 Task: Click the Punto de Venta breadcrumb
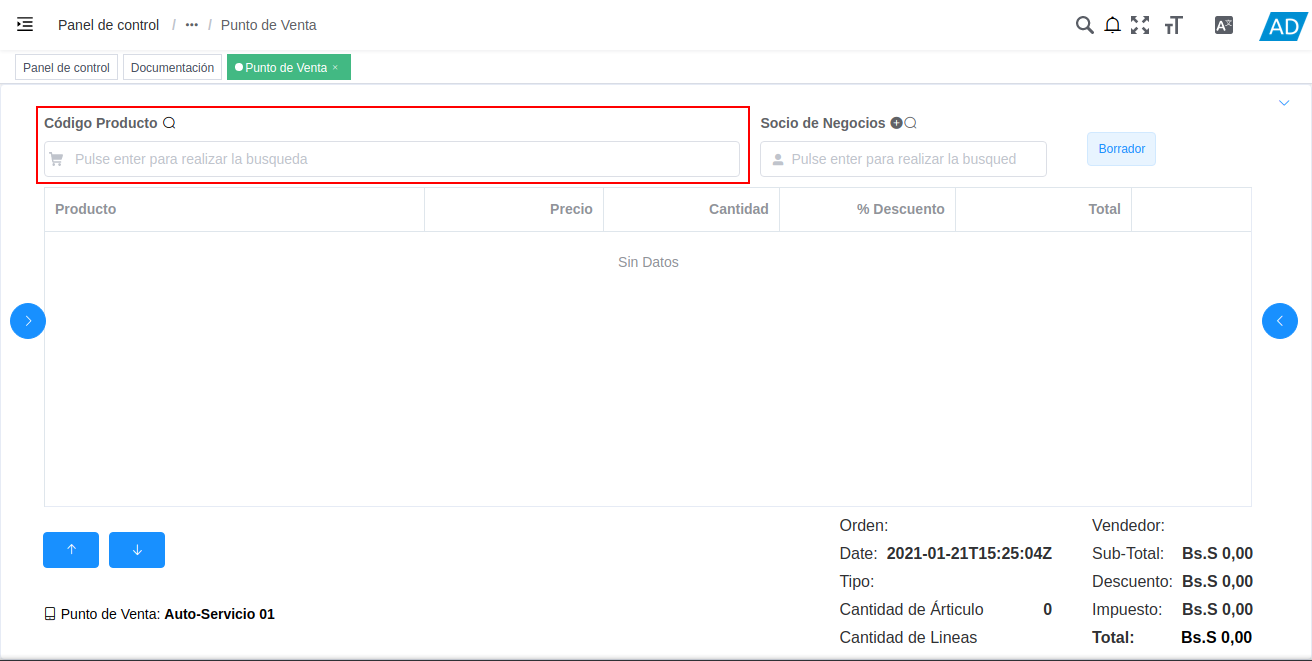click(x=269, y=25)
